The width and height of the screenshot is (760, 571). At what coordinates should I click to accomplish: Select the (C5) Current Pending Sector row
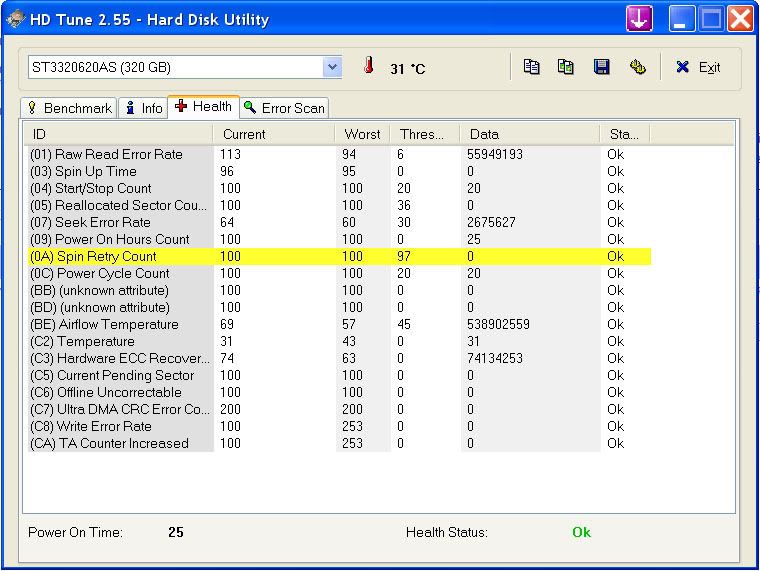(x=339, y=375)
